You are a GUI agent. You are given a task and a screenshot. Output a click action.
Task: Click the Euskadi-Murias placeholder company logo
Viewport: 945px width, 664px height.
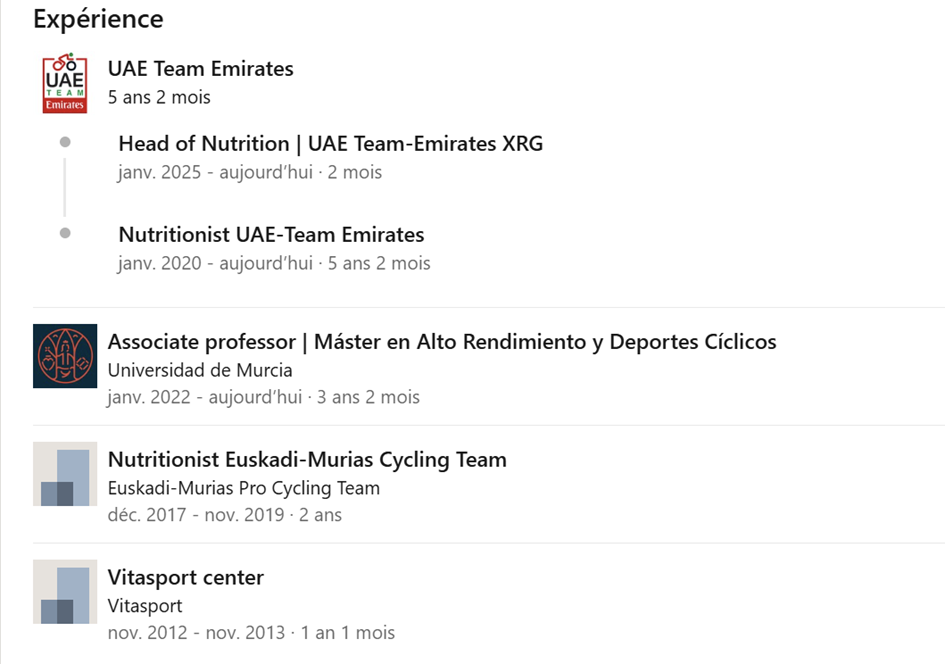tap(65, 474)
